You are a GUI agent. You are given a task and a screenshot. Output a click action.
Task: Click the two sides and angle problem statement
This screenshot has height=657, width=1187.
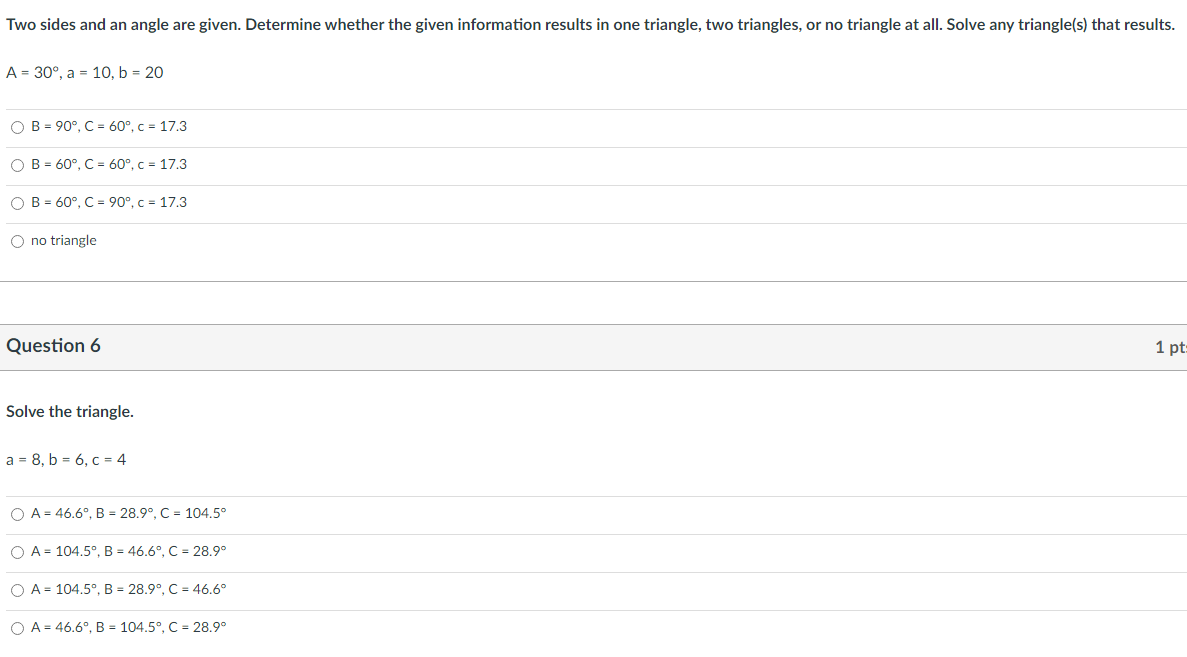pos(592,24)
